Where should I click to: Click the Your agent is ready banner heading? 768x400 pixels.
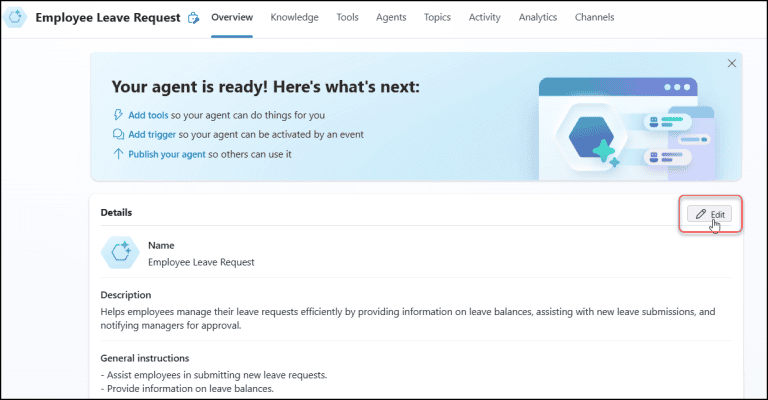[265, 87]
